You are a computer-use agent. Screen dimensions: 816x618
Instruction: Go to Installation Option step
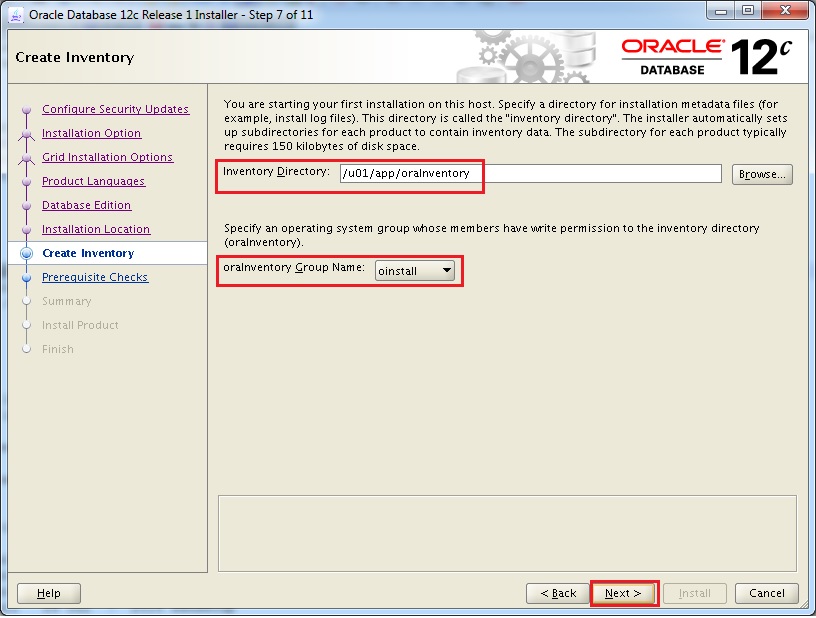tap(91, 133)
